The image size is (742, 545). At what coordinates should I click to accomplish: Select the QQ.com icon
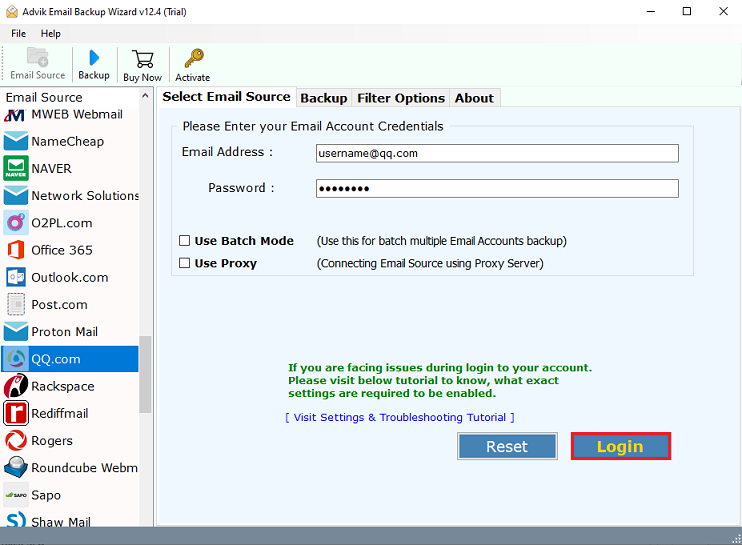click(x=17, y=359)
